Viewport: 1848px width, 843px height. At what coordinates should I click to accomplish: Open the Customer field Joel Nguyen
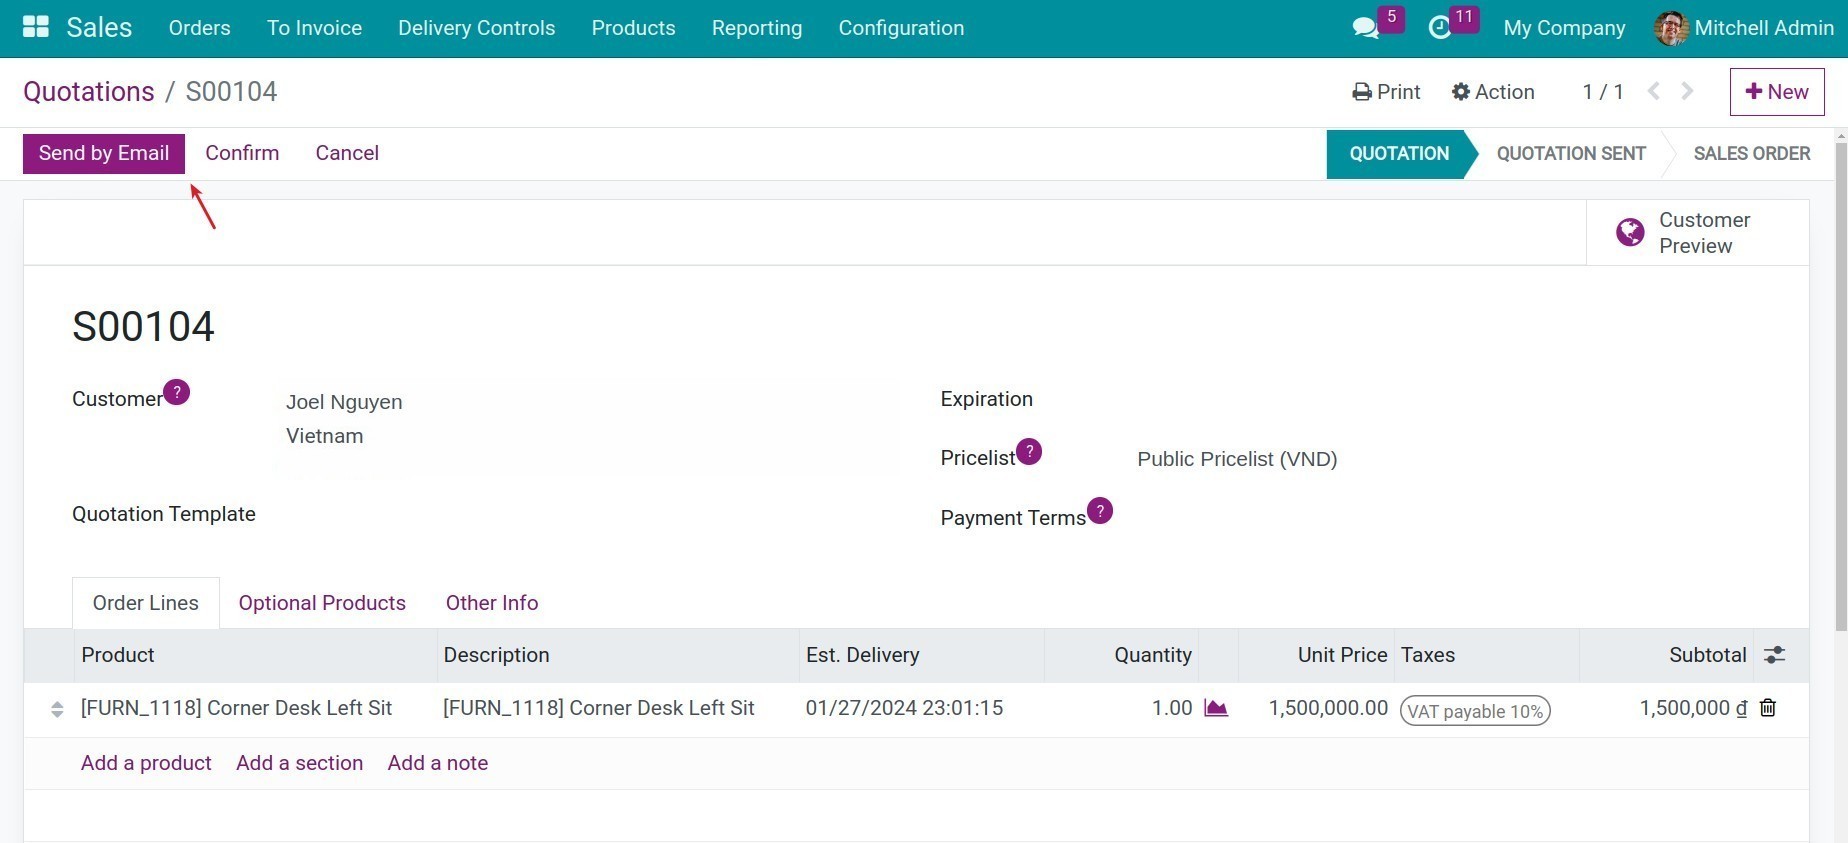(344, 402)
